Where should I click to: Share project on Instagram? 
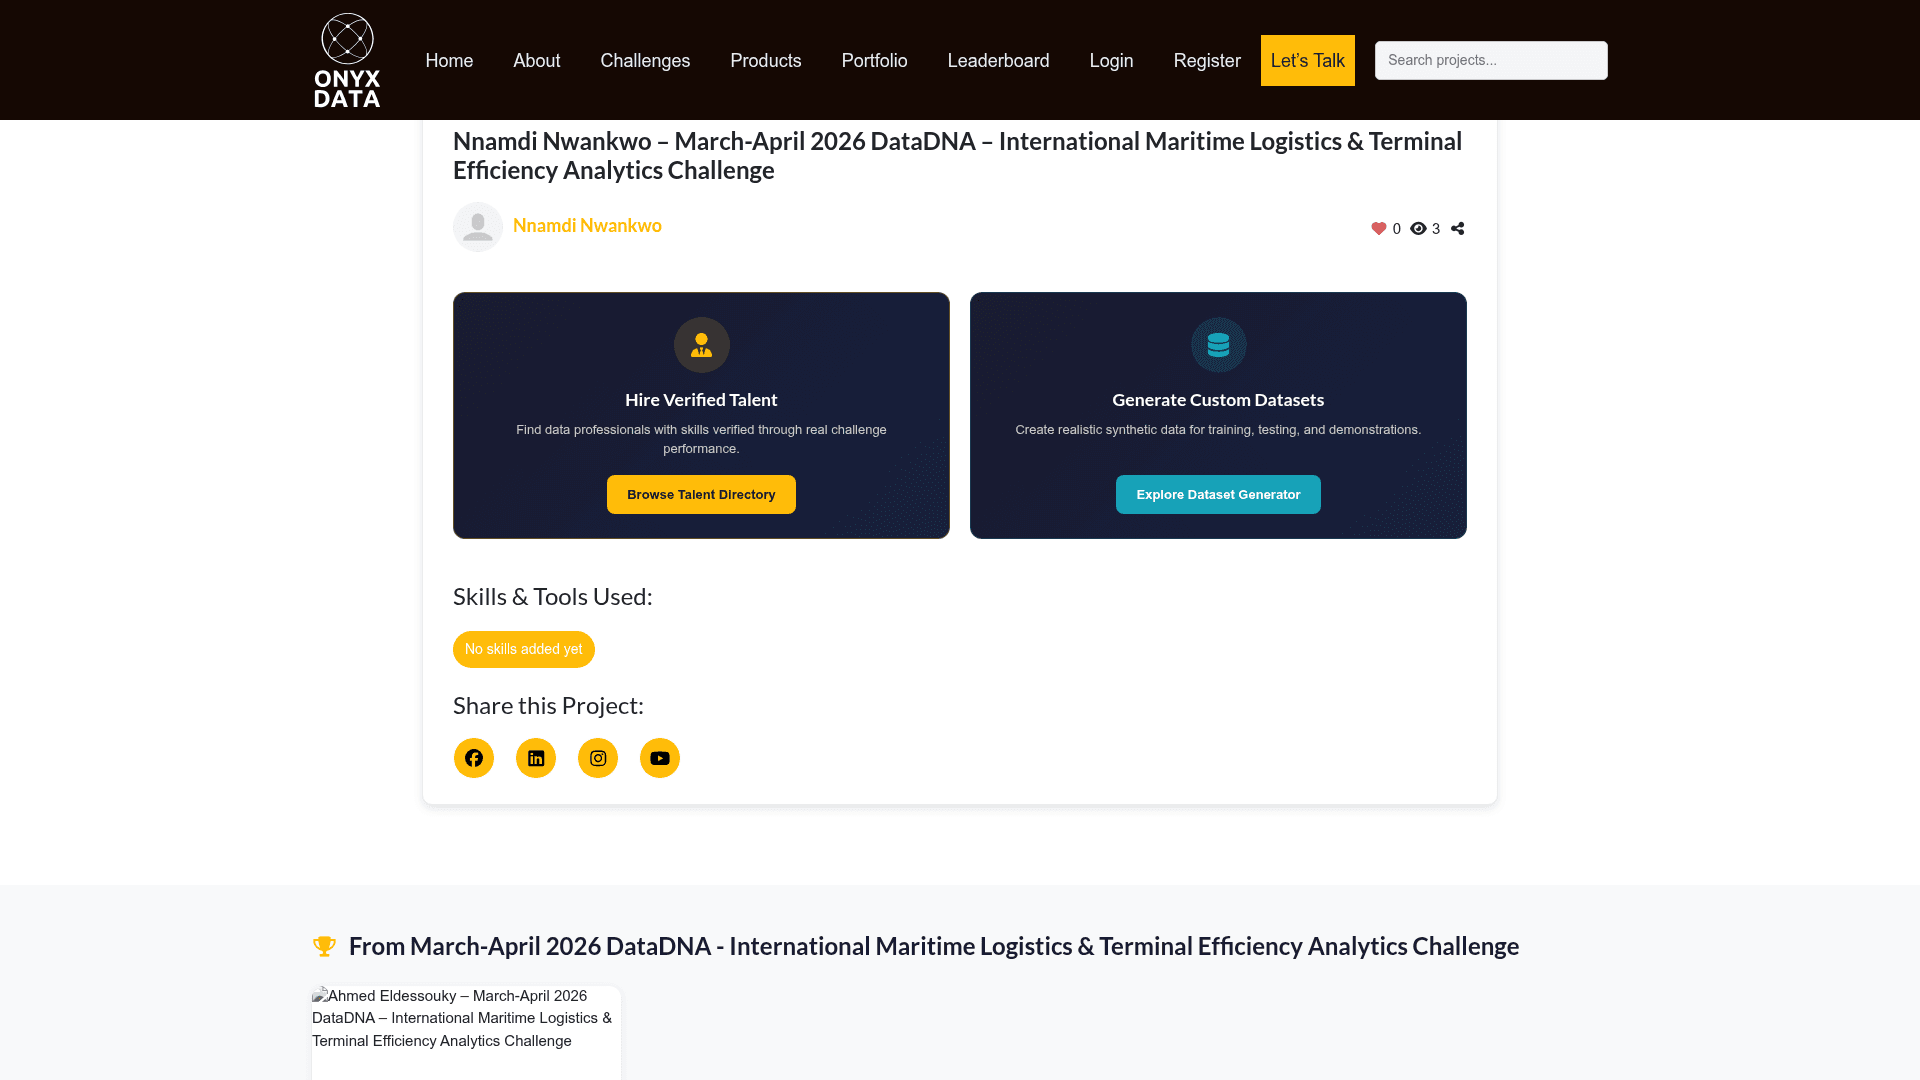tap(598, 758)
